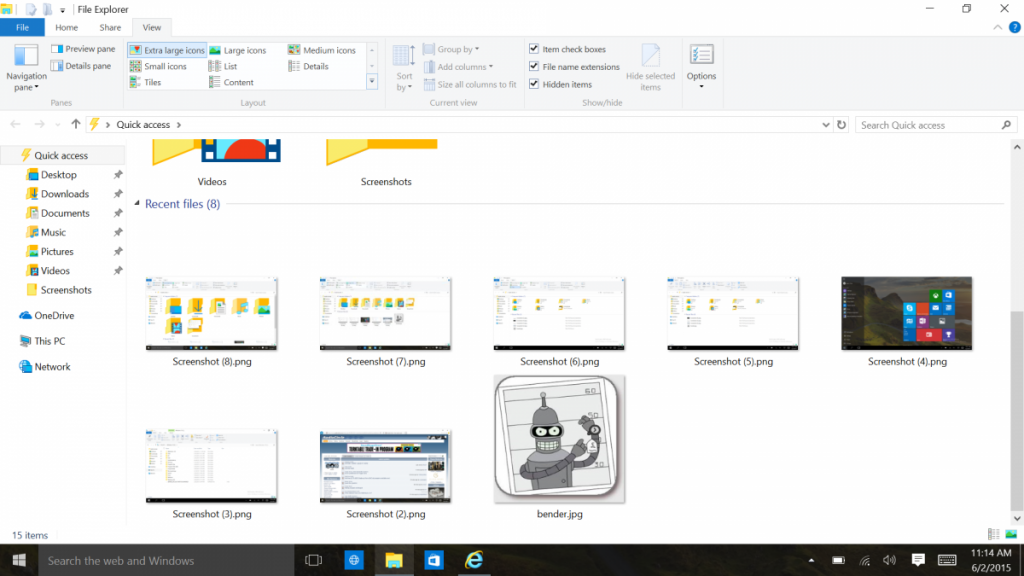Switch to the Home tab

[x=67, y=27]
